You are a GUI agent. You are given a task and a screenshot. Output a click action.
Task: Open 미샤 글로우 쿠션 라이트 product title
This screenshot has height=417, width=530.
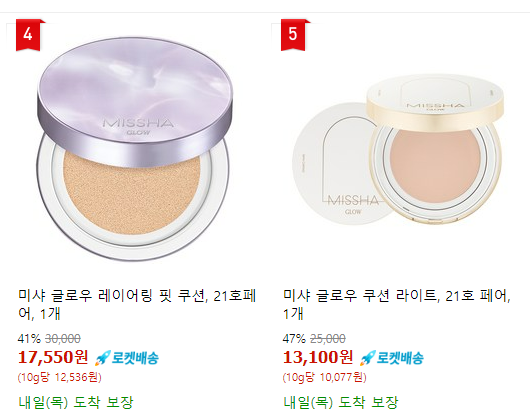click(397, 304)
